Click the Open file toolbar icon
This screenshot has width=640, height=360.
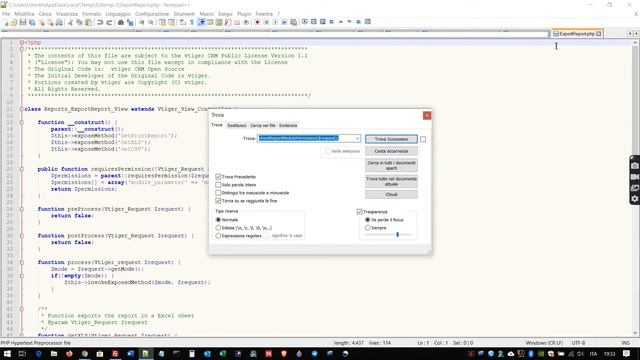click(14, 22)
